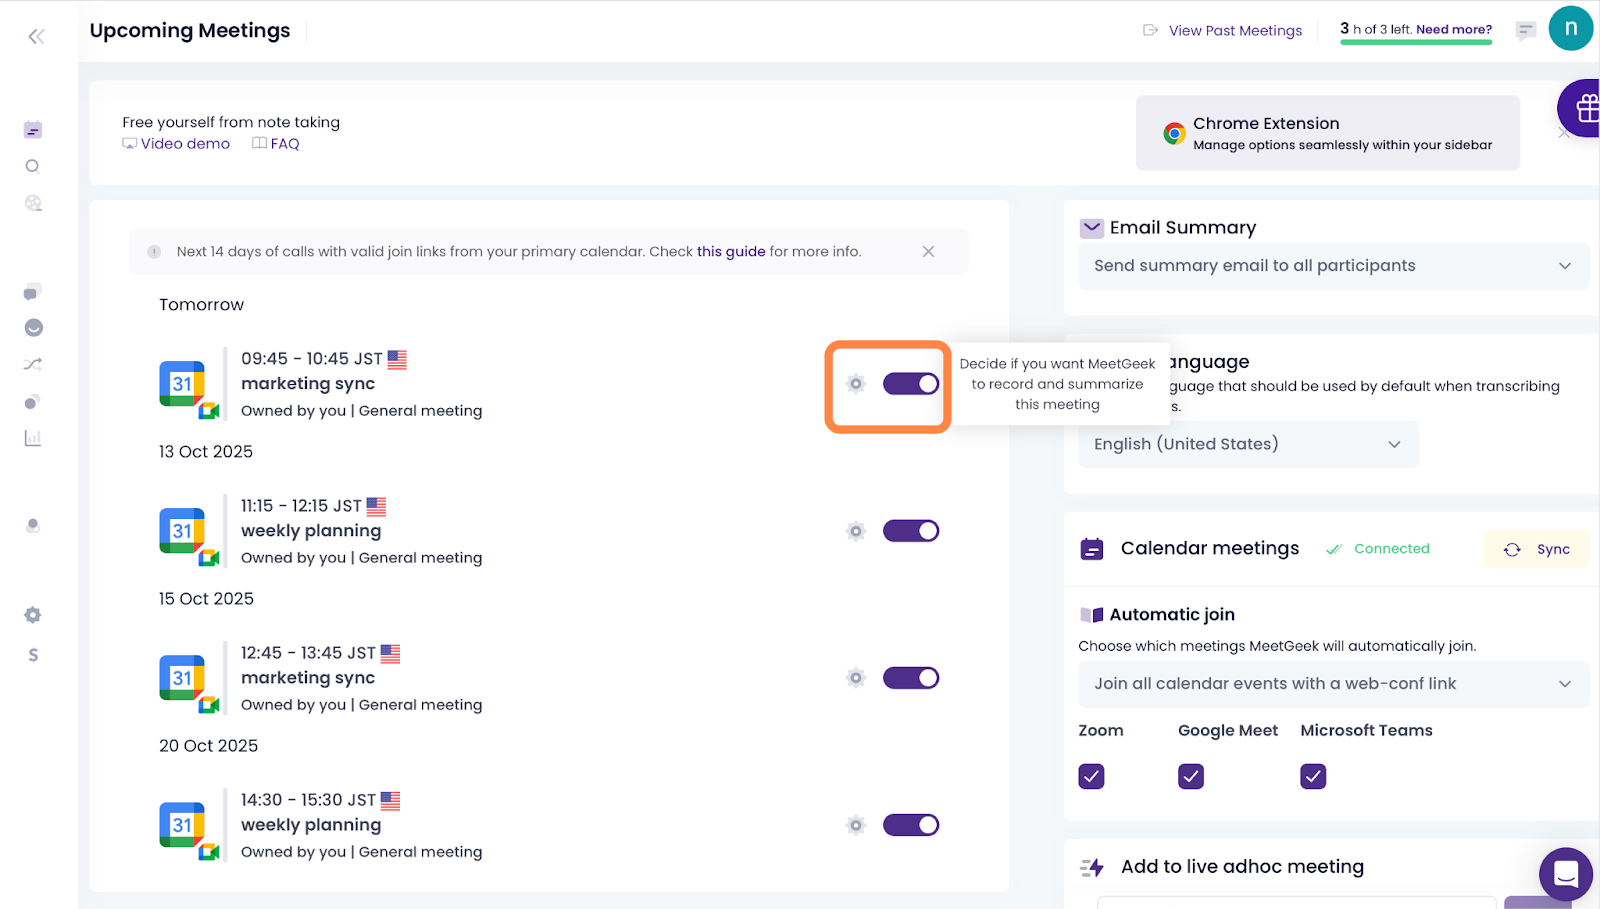
Task: Open the search icon in sidebar
Action: pos(33,167)
